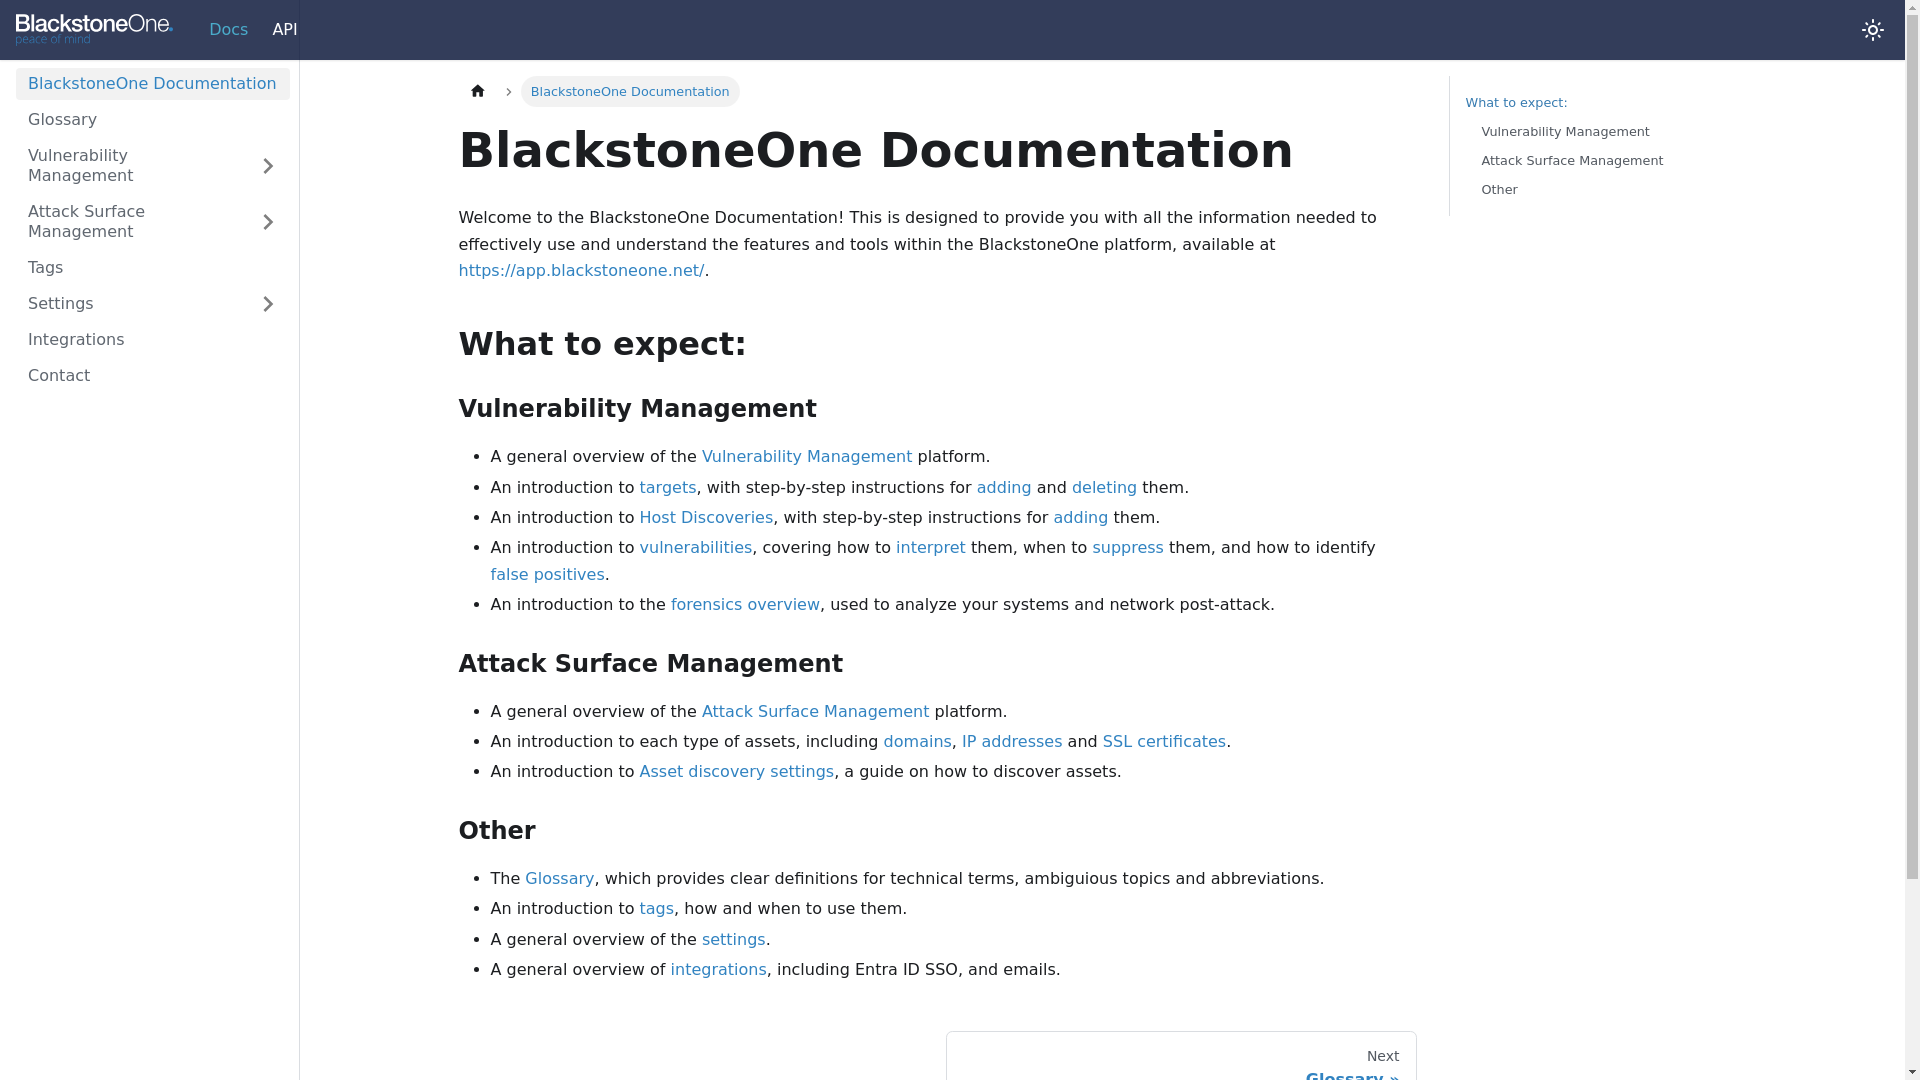Viewport: 1920px width, 1080px height.
Task: Open the domains link
Action: 918,742
